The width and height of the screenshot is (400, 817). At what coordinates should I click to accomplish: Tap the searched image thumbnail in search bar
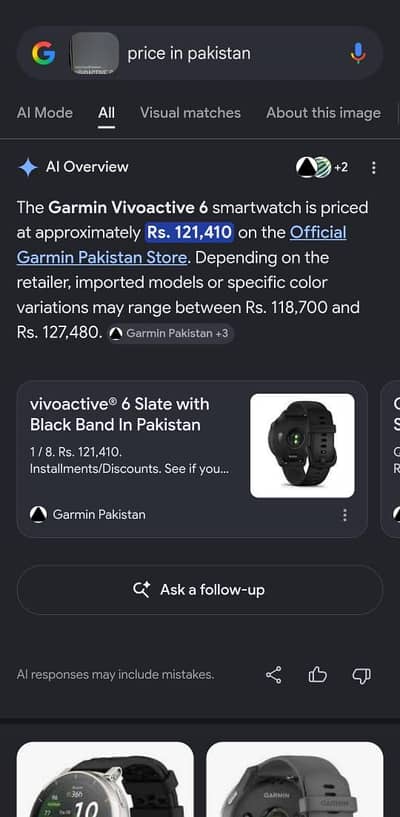coord(95,53)
